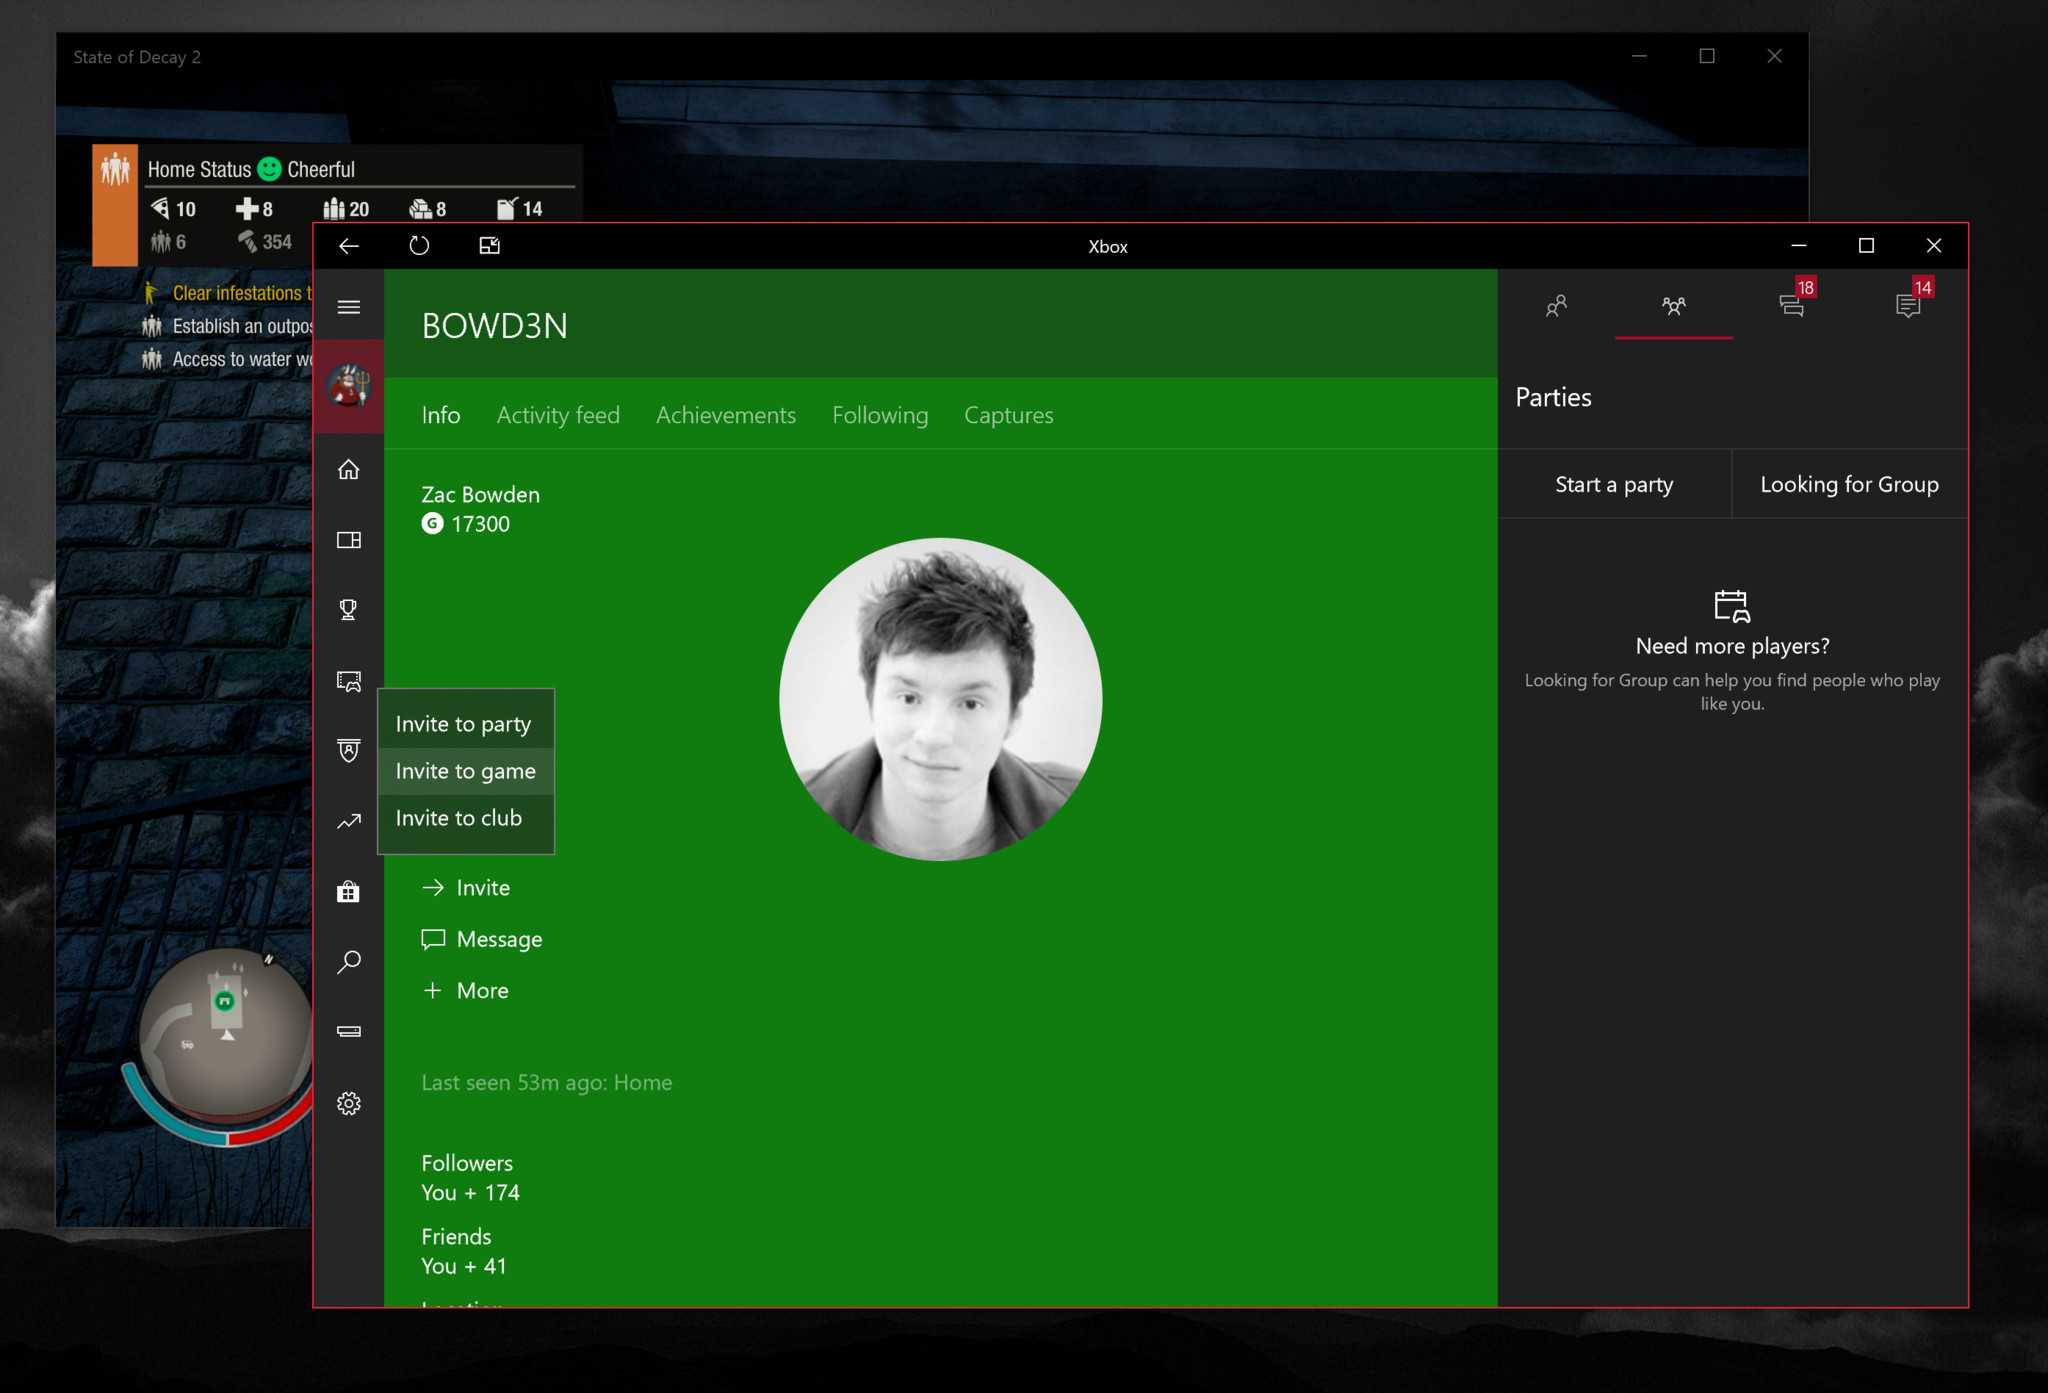Click the ammo resource count 20 in game
Image resolution: width=2048 pixels, height=1393 pixels.
(x=346, y=208)
